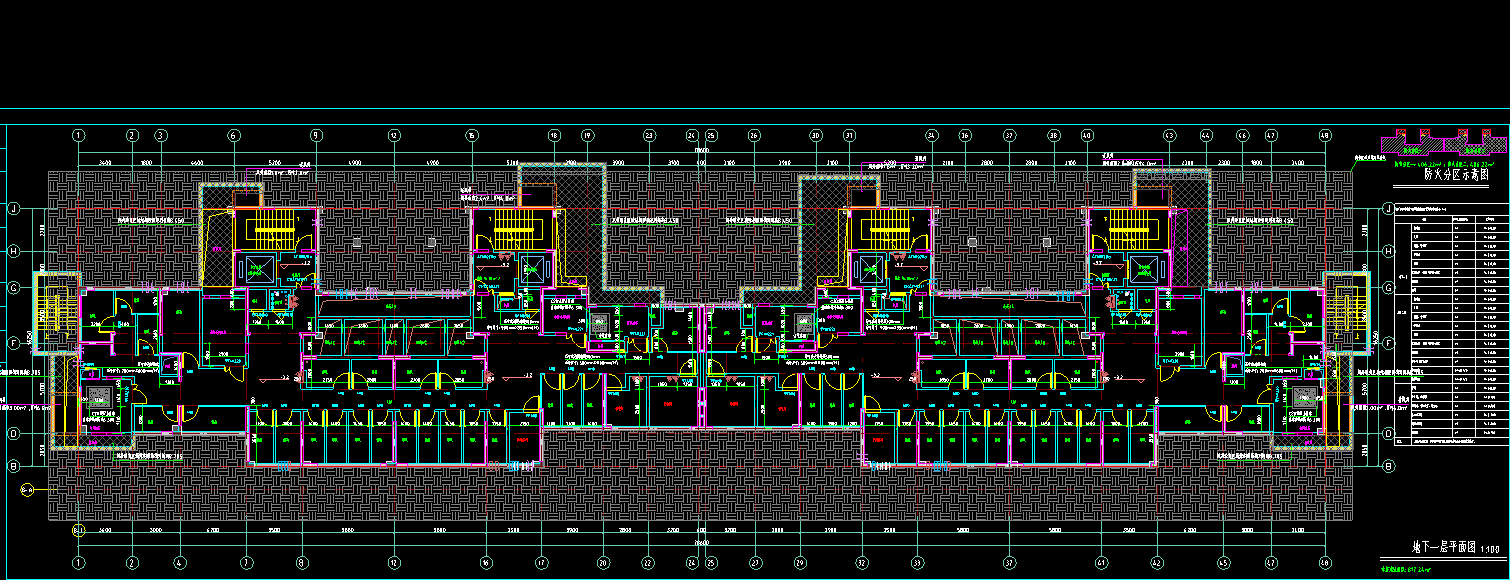
Task: Click top axis bubble numbered 23
Action: [x=649, y=135]
